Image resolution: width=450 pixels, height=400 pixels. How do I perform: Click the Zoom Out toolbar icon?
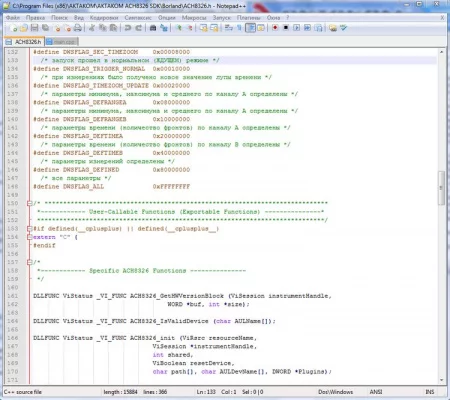pyautogui.click(x=190, y=28)
